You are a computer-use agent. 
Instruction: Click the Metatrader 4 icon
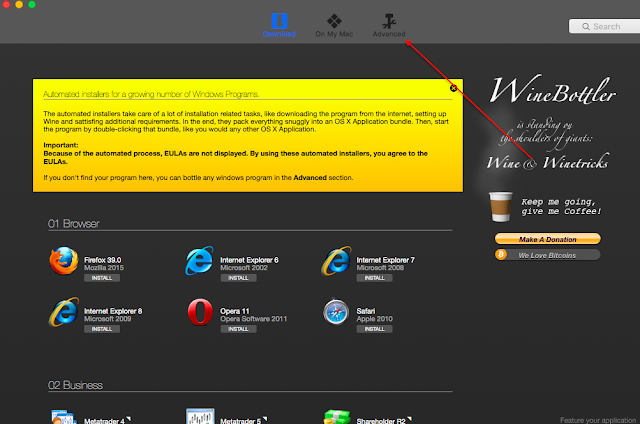tap(64, 417)
